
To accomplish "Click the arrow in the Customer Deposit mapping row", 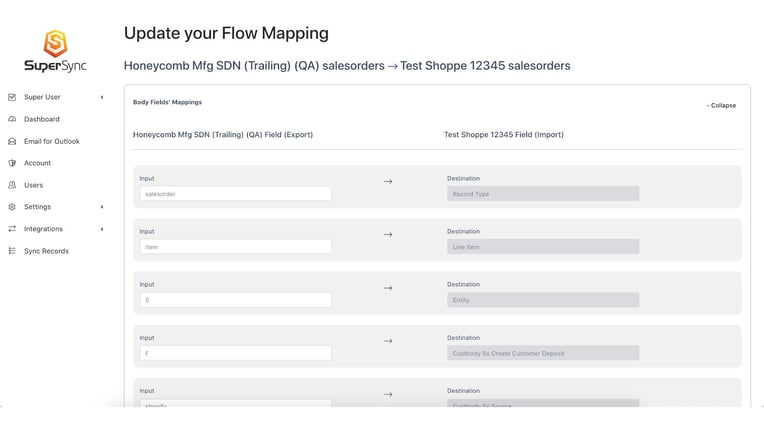I will pos(388,341).
